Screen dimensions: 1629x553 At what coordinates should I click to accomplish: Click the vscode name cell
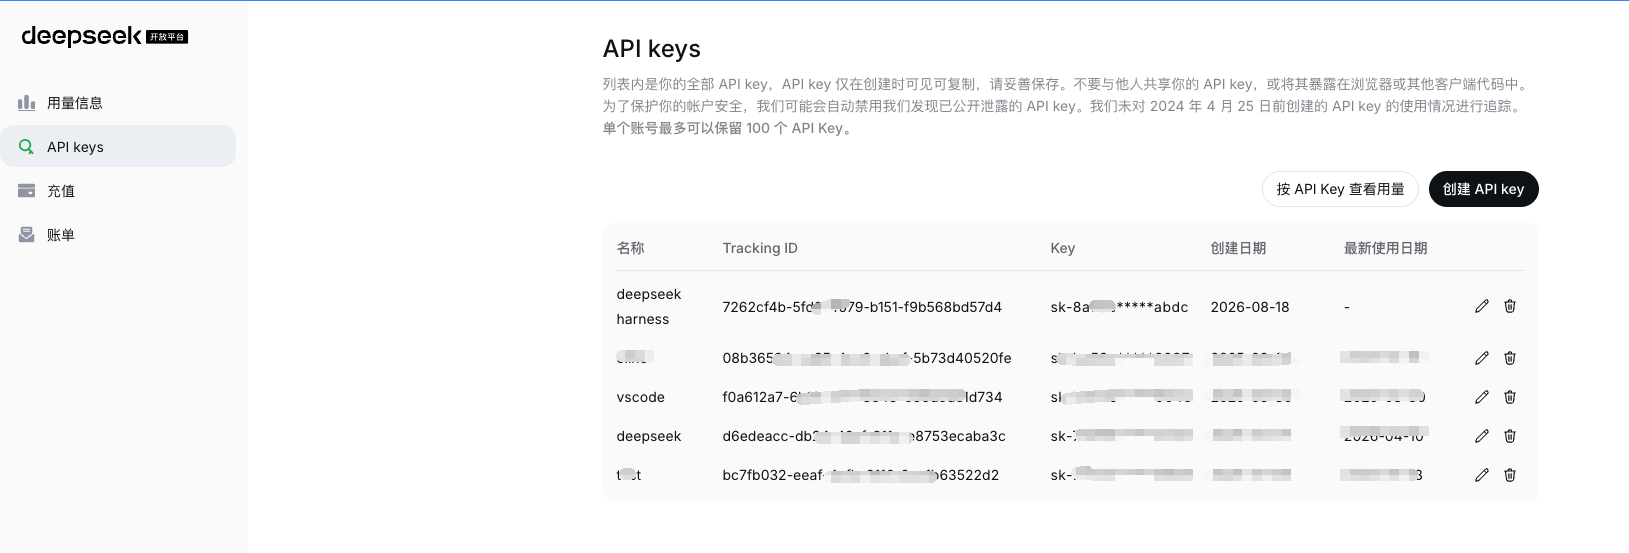point(640,397)
